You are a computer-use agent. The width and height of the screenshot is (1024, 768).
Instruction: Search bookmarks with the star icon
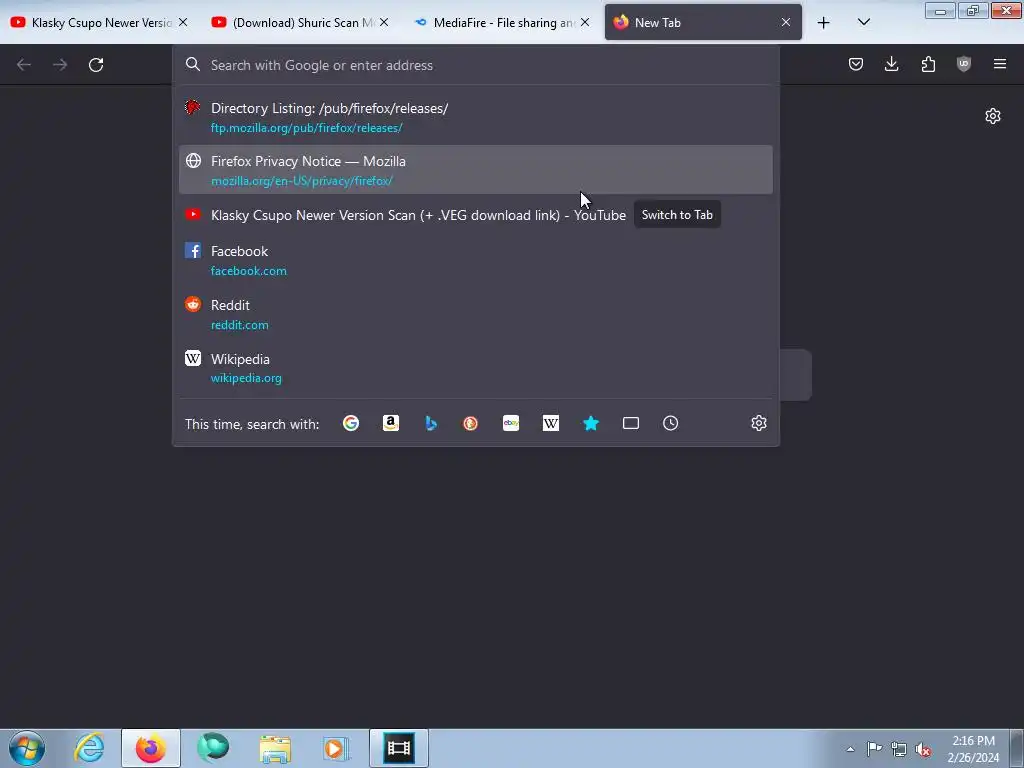click(591, 423)
